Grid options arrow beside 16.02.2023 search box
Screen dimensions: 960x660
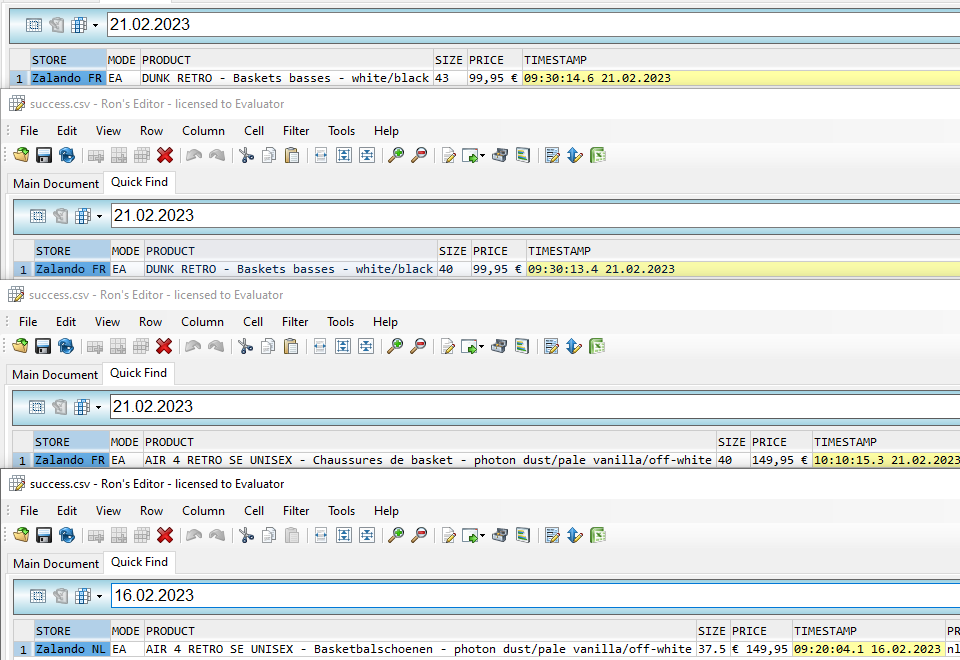click(x=99, y=596)
